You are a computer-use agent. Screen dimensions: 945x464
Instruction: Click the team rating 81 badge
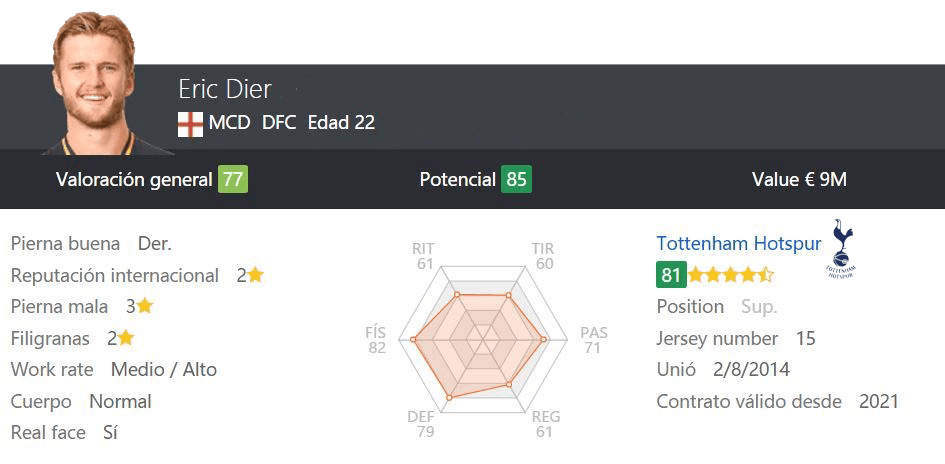(x=671, y=275)
